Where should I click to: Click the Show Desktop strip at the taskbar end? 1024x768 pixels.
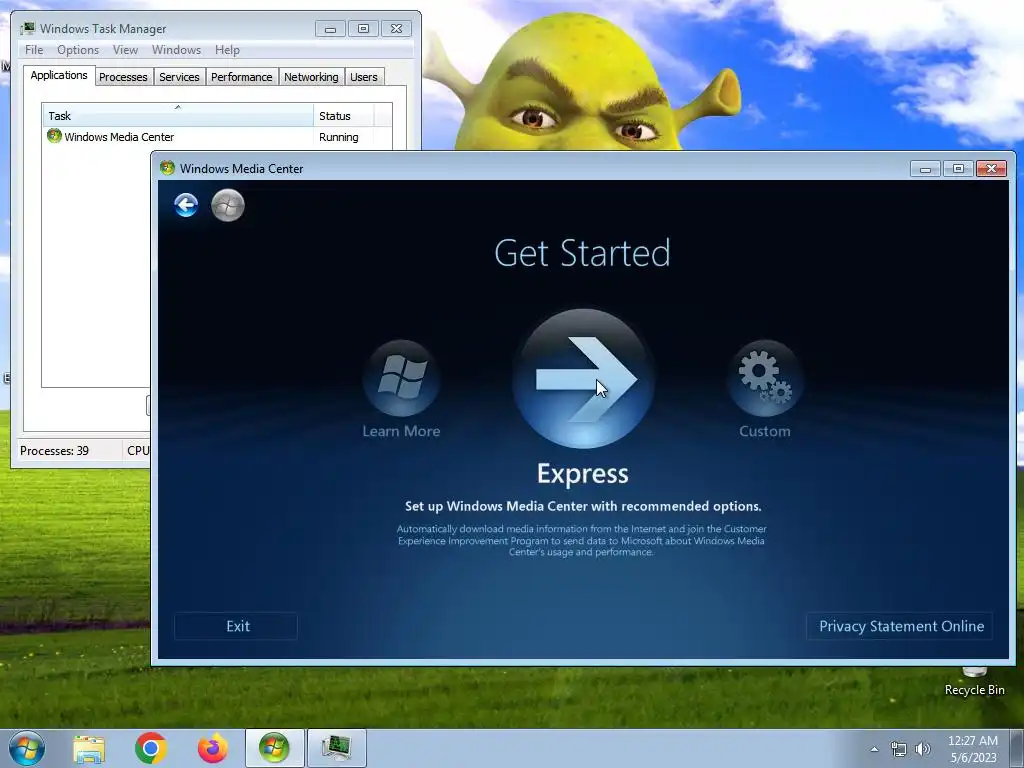click(x=1017, y=749)
